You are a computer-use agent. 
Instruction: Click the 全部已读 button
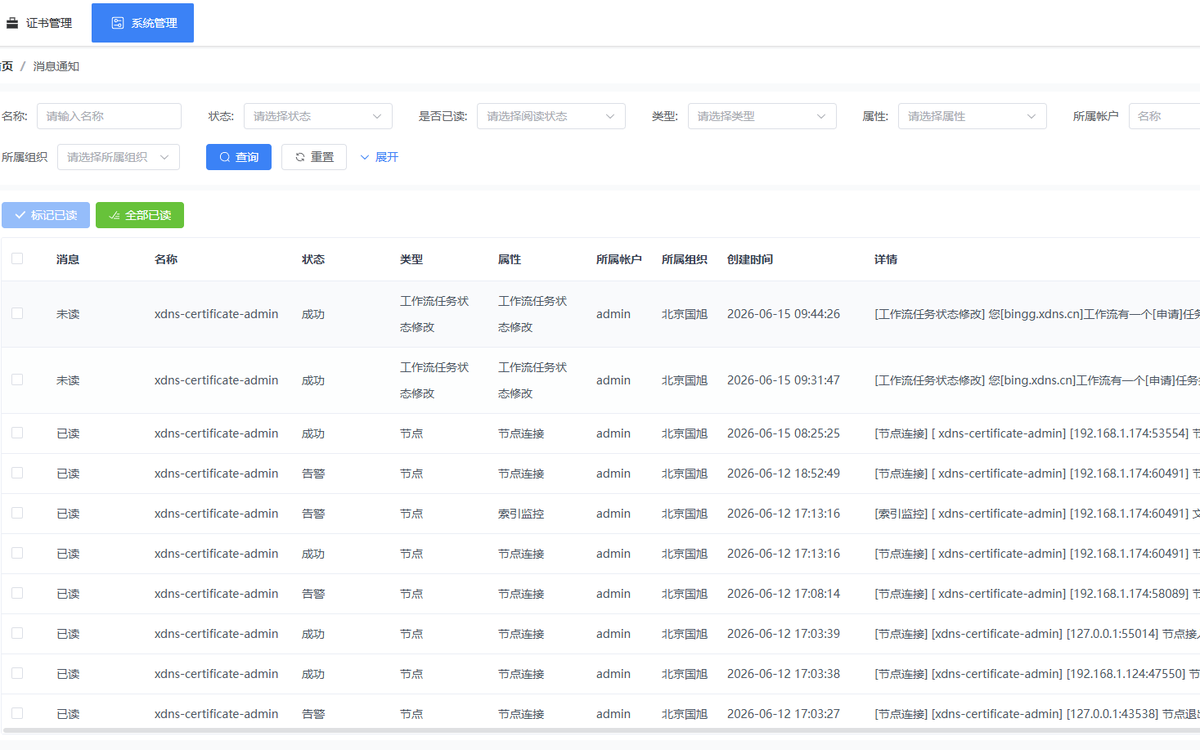pos(140,215)
